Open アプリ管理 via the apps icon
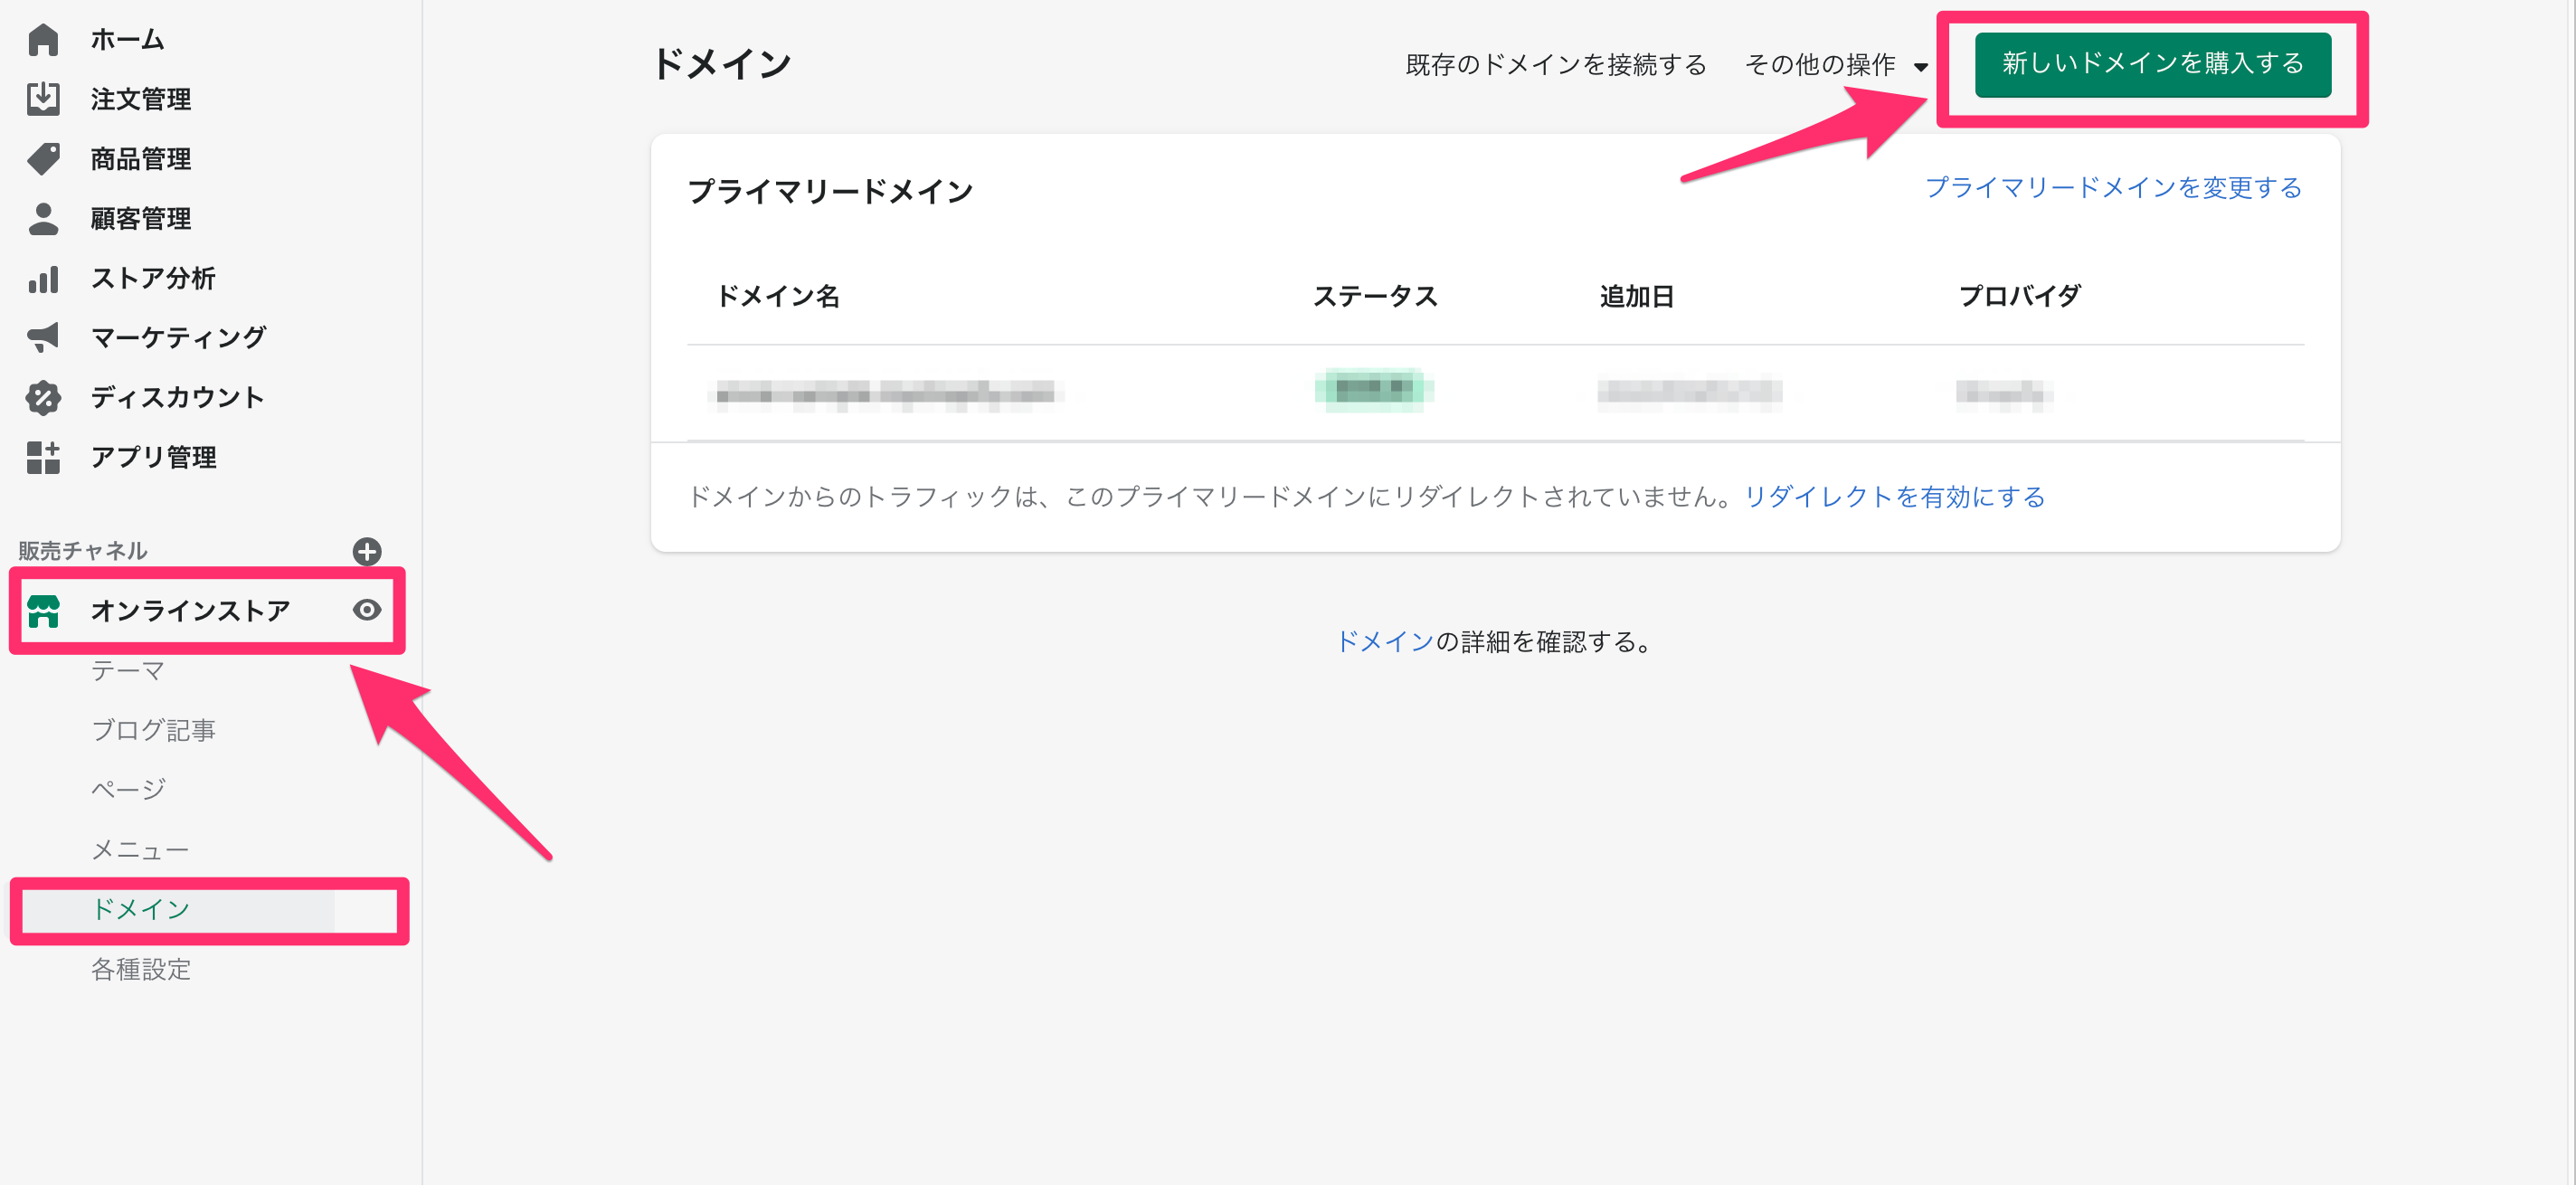 pos(43,457)
